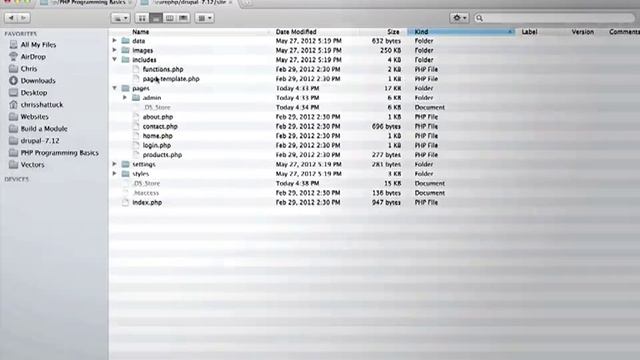
Task: Select the login.php file
Action: click(157, 145)
